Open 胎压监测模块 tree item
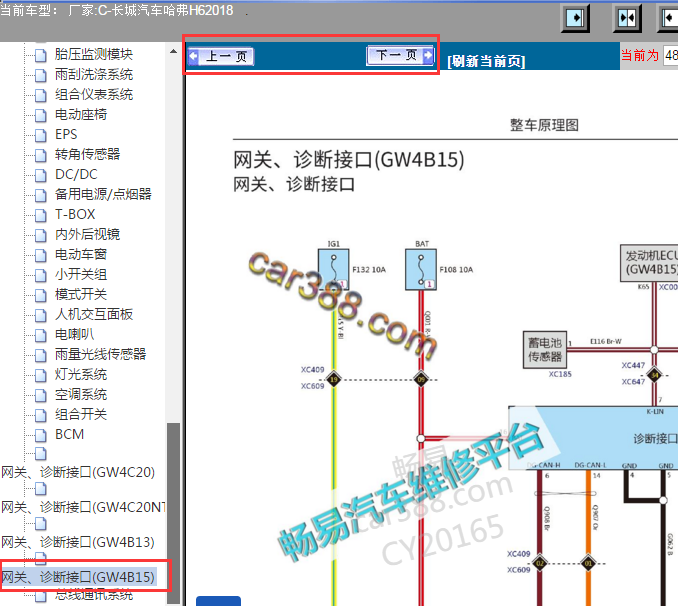Image resolution: width=678 pixels, height=606 pixels. point(93,54)
